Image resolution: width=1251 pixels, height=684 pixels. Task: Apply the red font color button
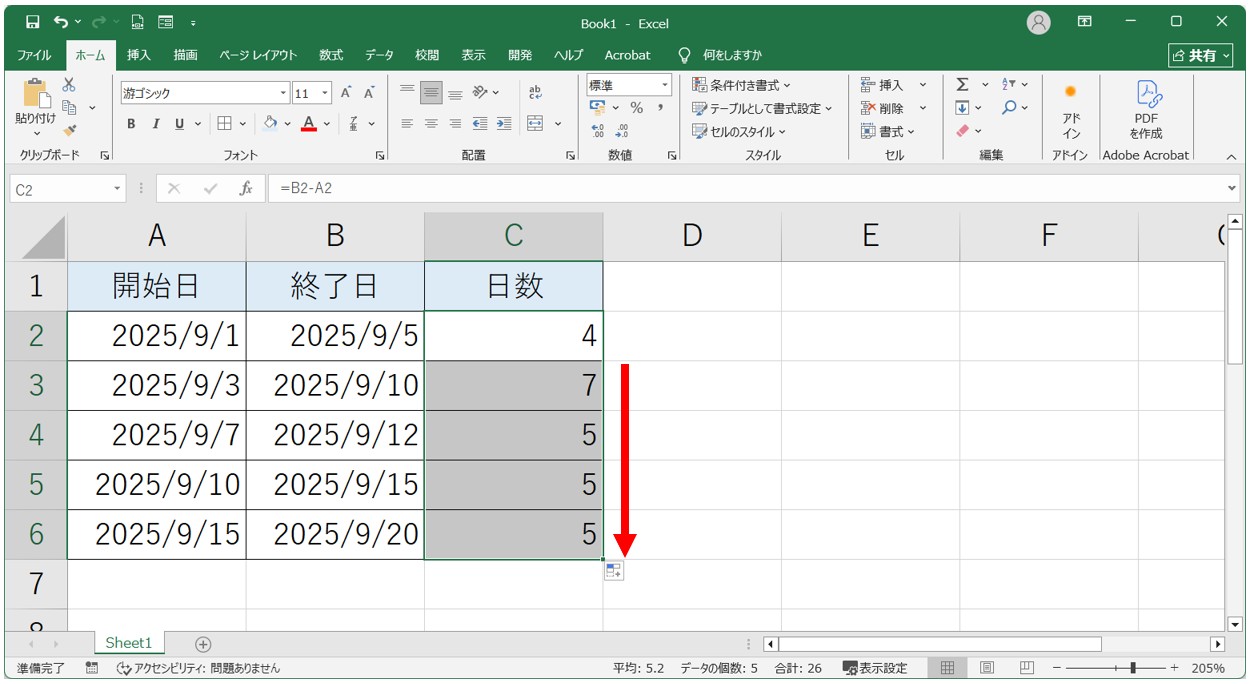coord(309,124)
